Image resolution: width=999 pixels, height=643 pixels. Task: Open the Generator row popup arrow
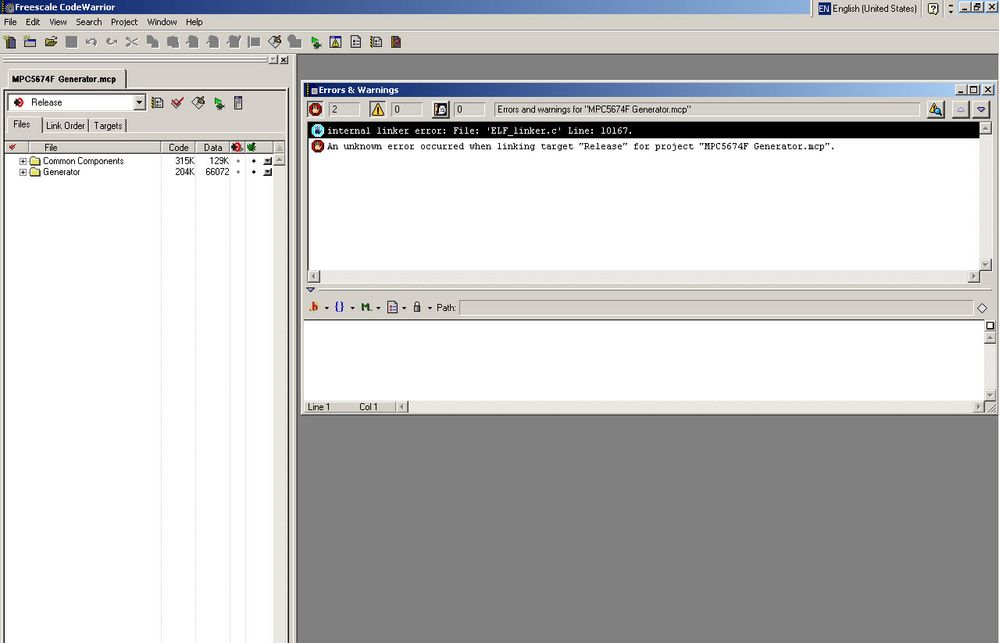[x=268, y=172]
